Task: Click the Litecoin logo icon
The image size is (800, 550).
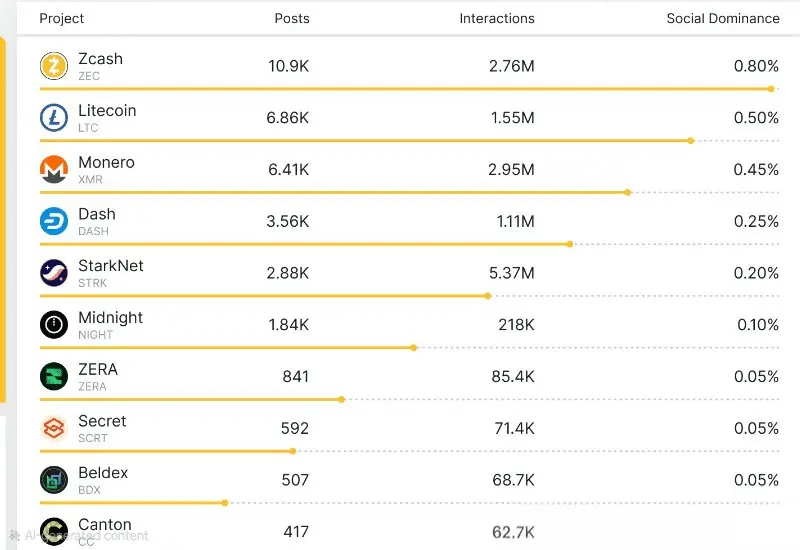Action: point(53,118)
